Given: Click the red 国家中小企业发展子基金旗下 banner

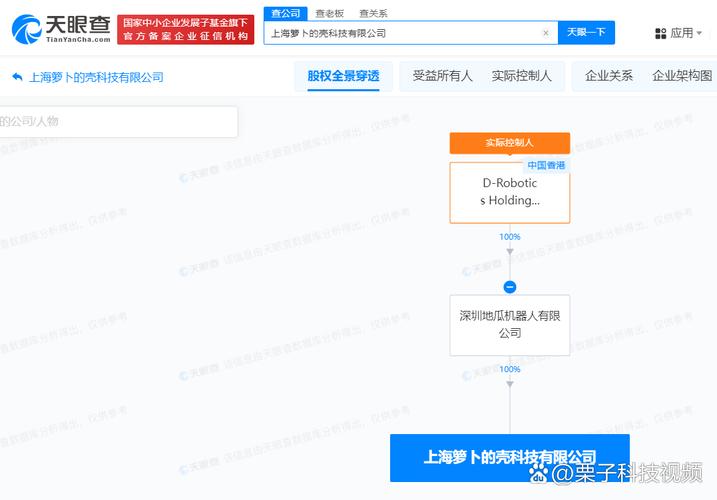Looking at the screenshot, I should (186, 29).
